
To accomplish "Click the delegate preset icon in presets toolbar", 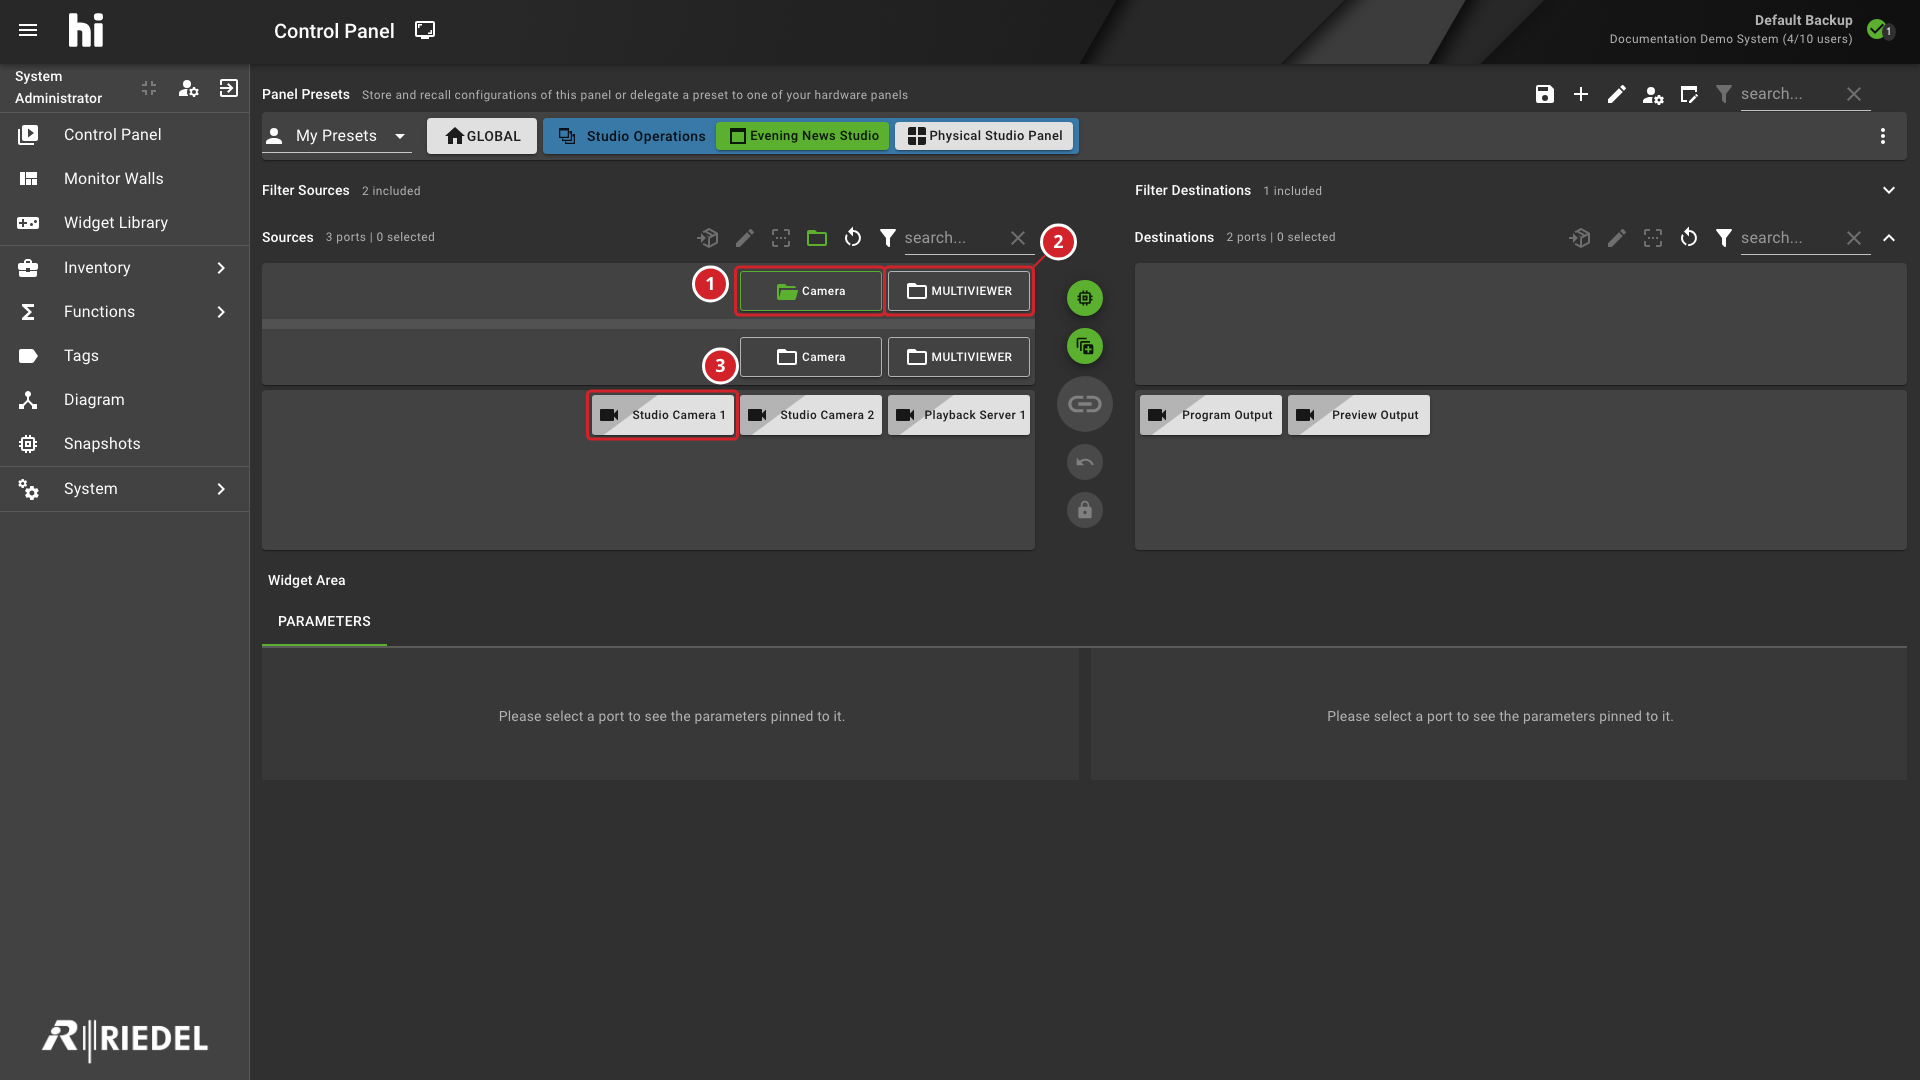I will [1689, 94].
